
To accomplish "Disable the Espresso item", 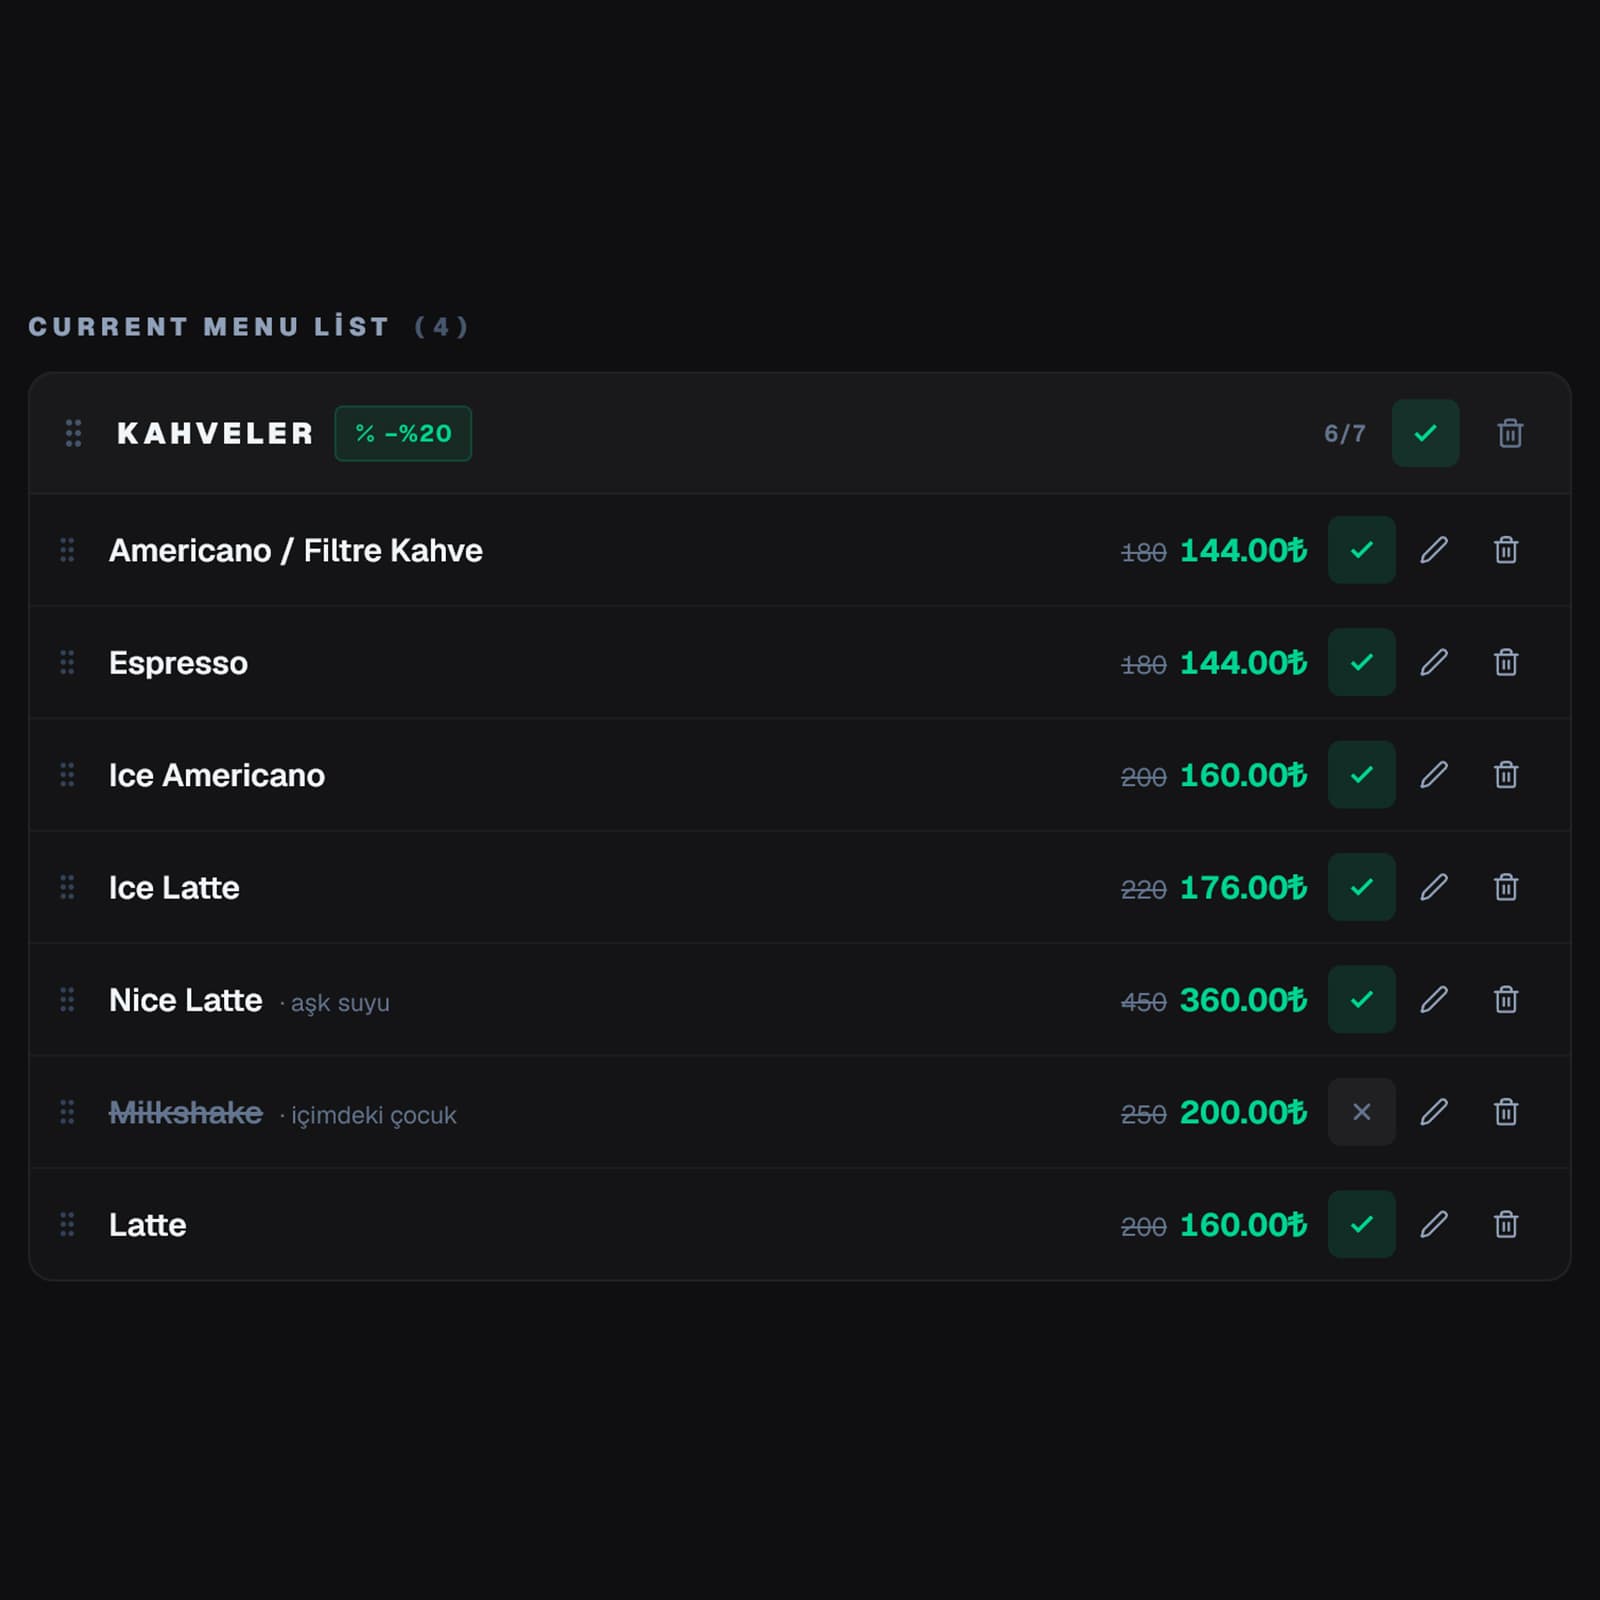I will tap(1361, 662).
